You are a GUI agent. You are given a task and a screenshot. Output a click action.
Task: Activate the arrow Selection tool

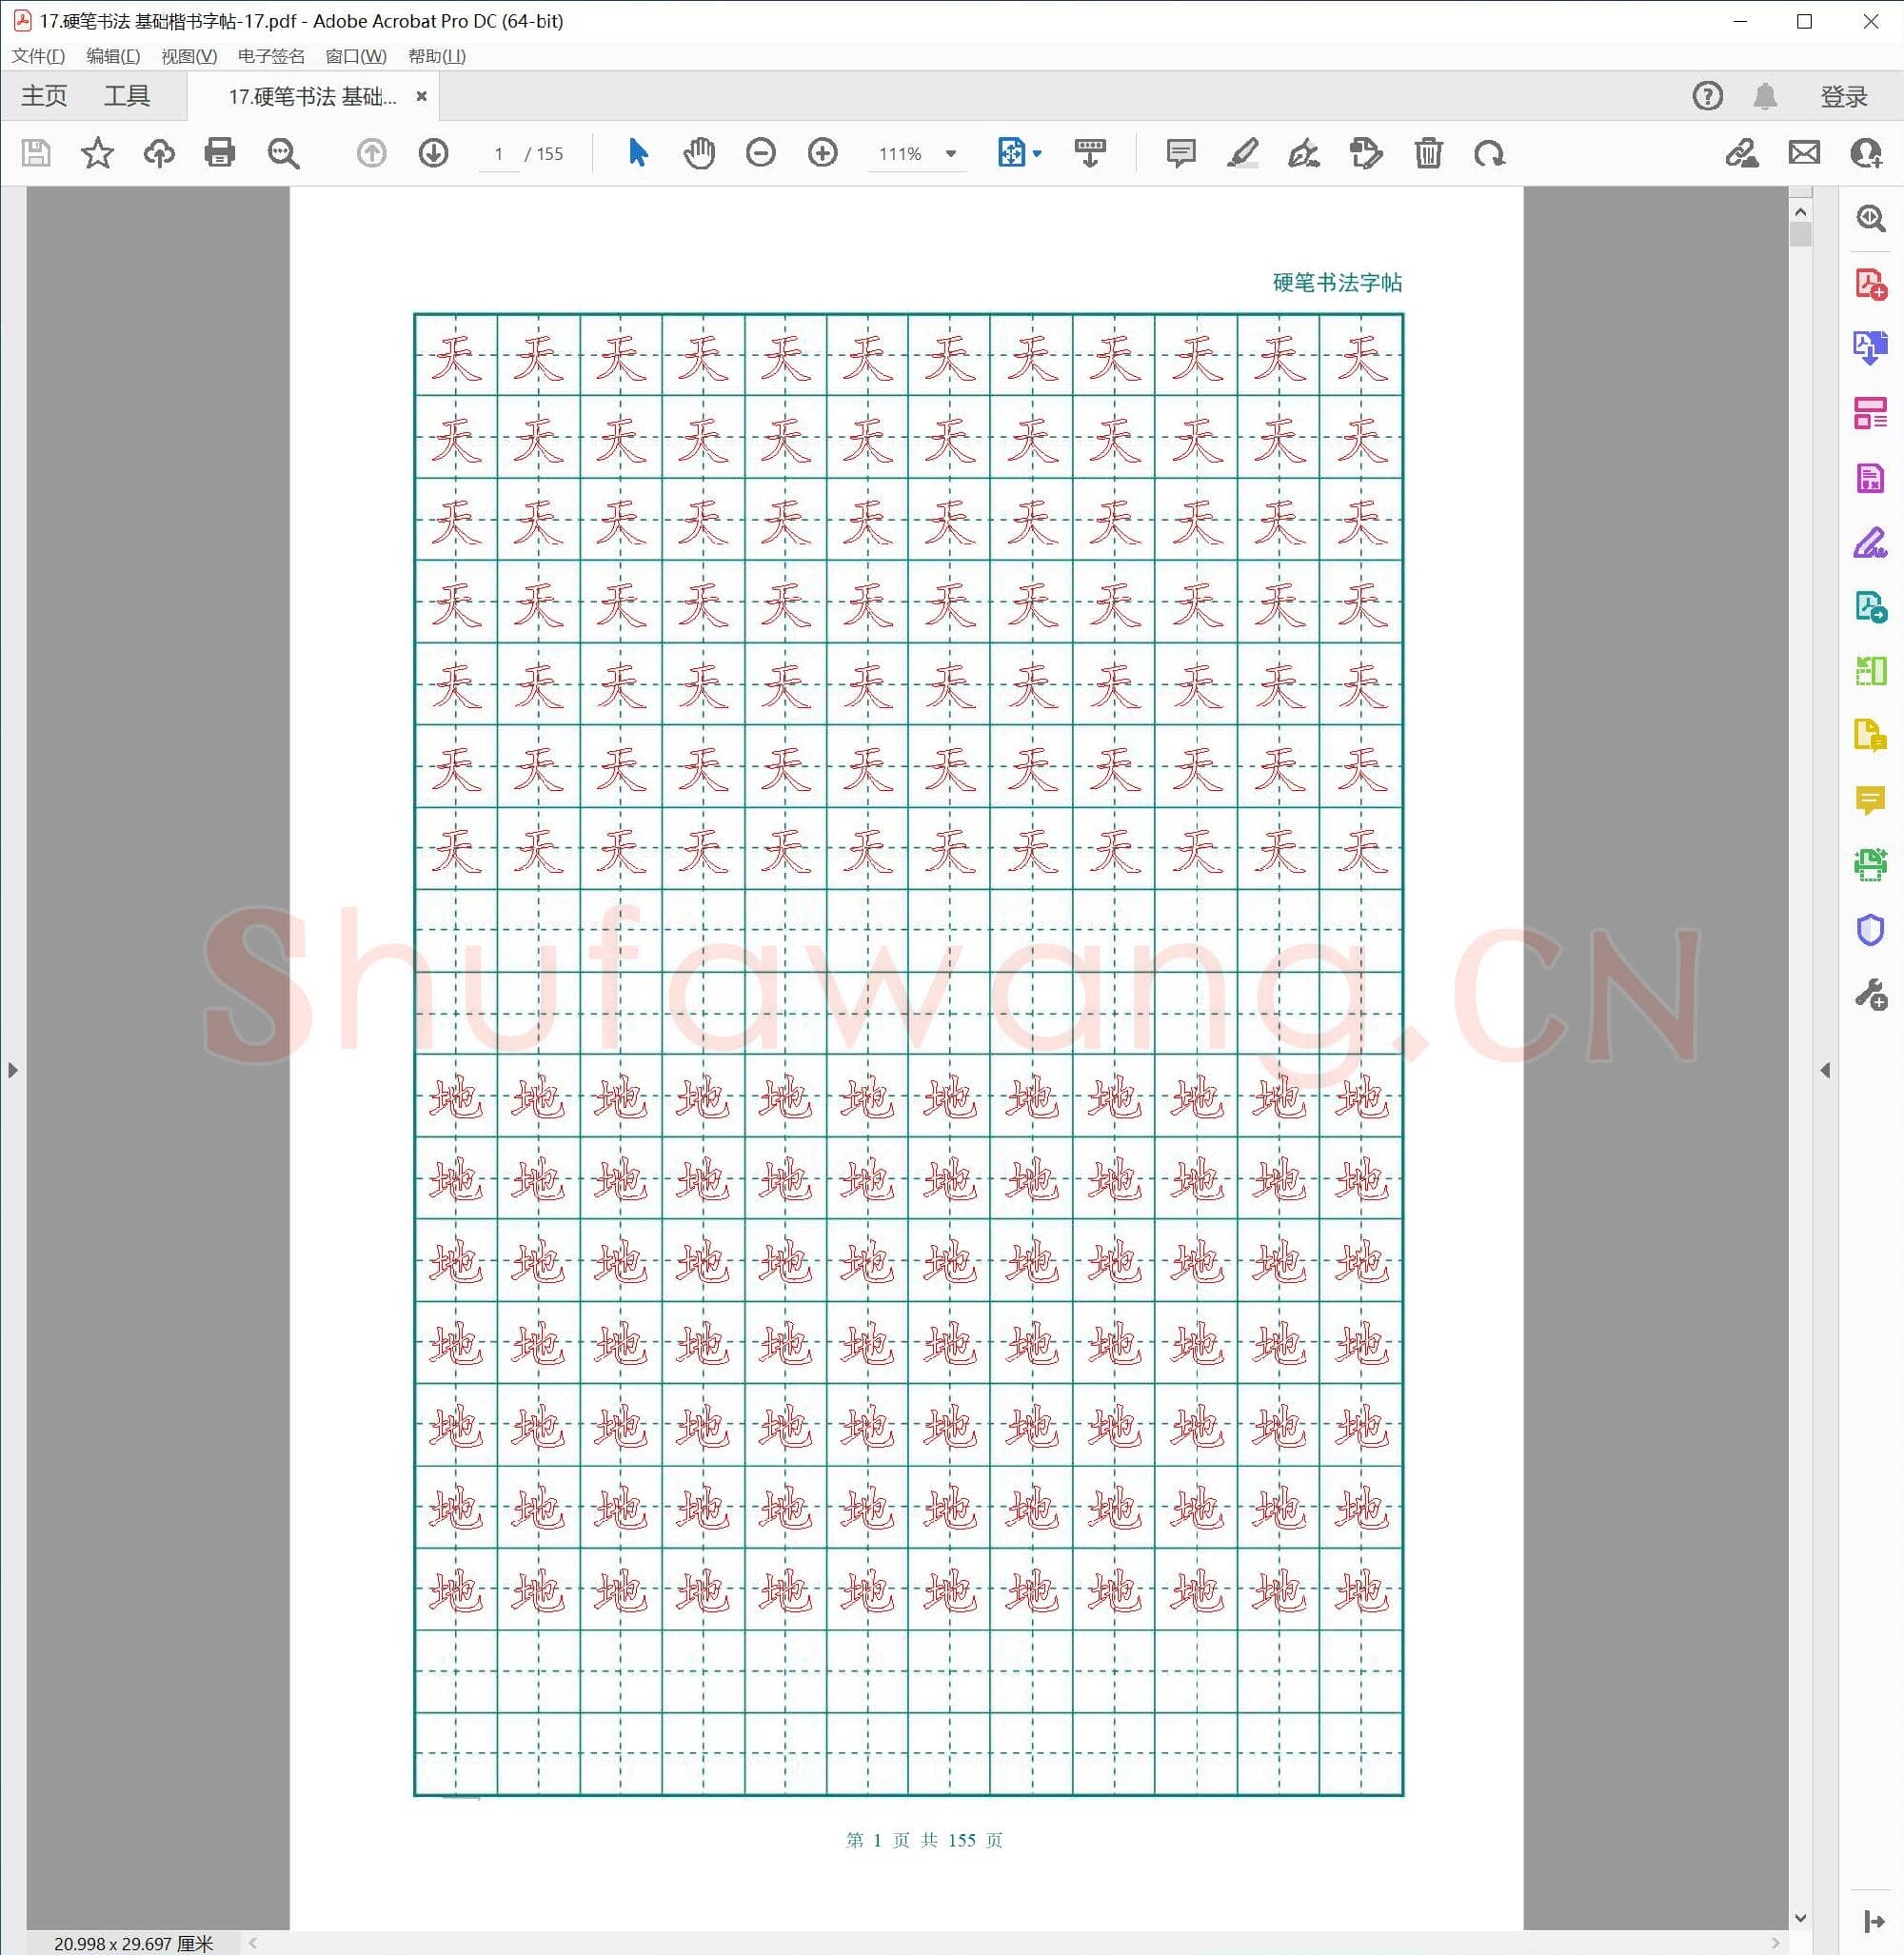pos(638,153)
